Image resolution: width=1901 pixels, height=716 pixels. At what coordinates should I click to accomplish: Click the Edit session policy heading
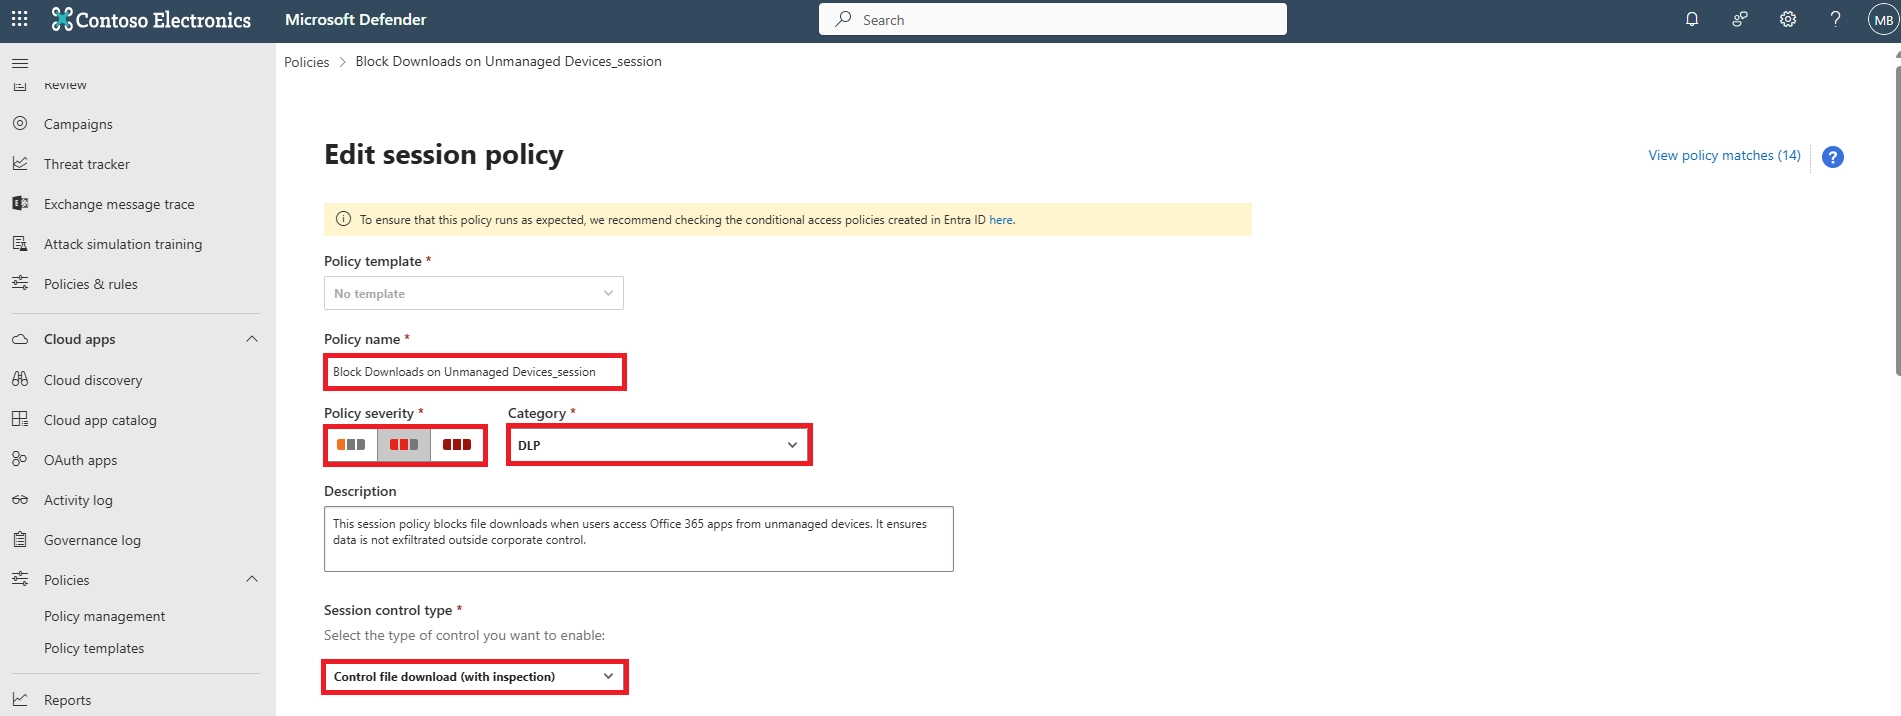[x=444, y=154]
